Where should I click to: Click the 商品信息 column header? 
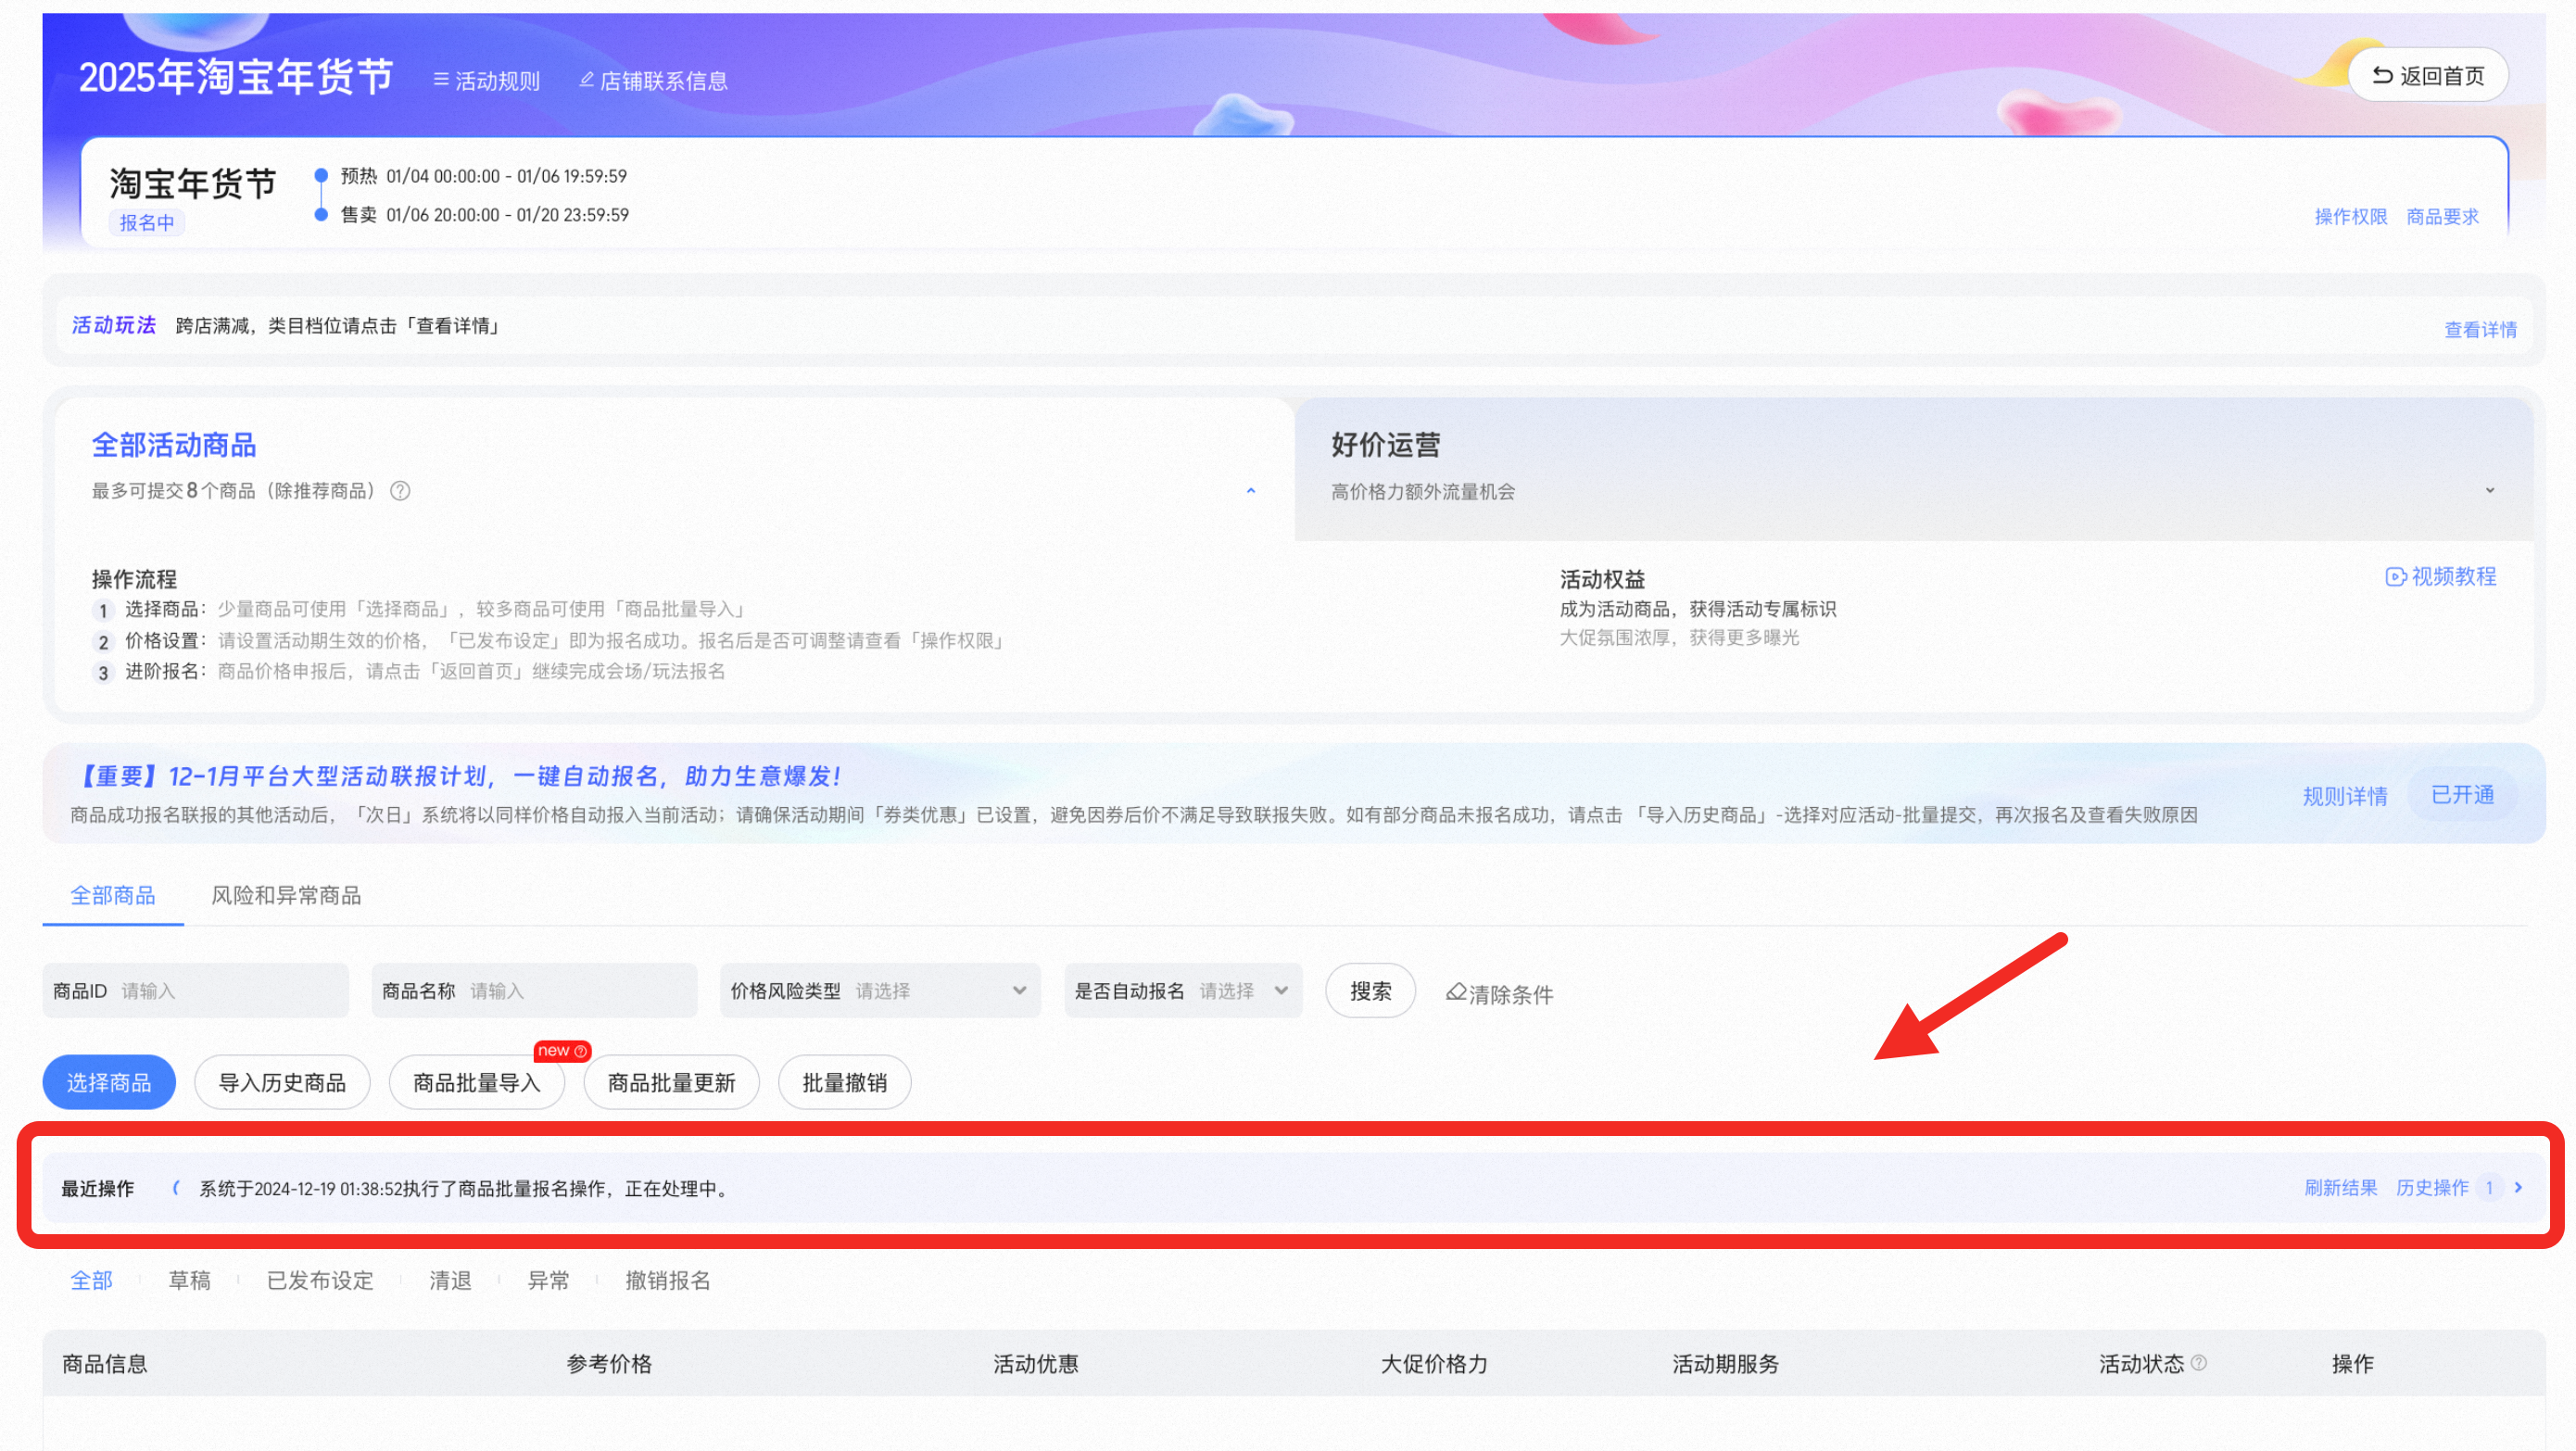coord(105,1364)
